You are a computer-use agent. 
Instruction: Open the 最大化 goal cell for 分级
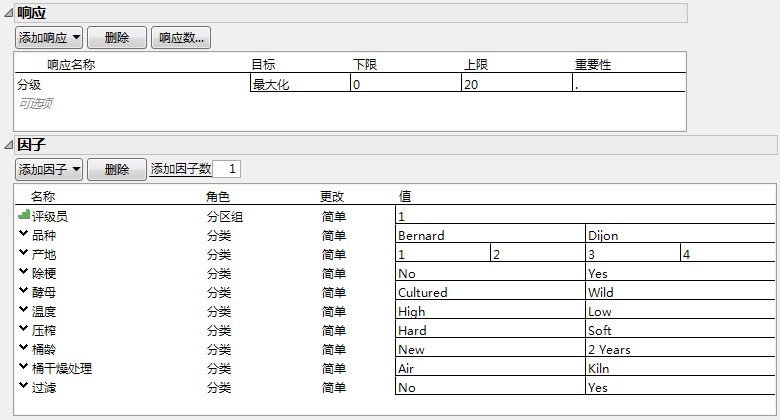(298, 85)
